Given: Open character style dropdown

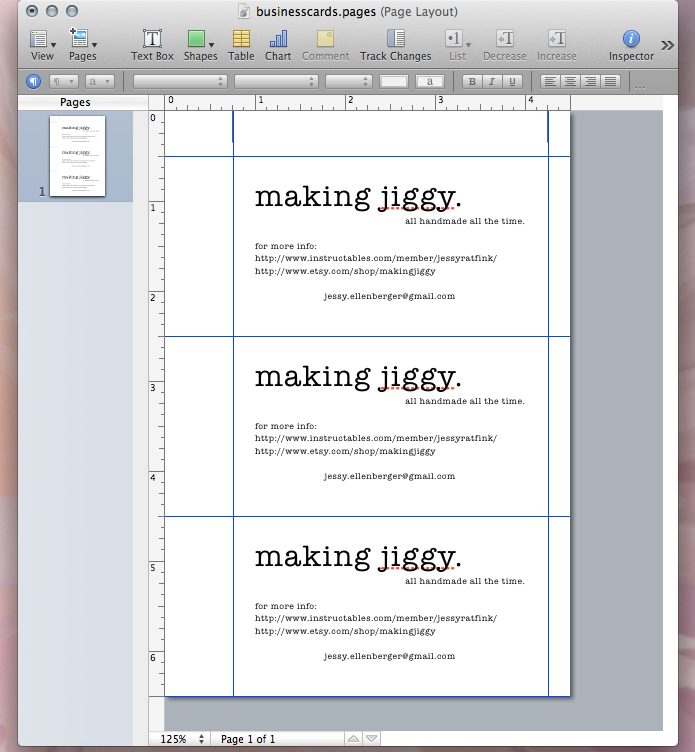Looking at the screenshot, I should [100, 82].
